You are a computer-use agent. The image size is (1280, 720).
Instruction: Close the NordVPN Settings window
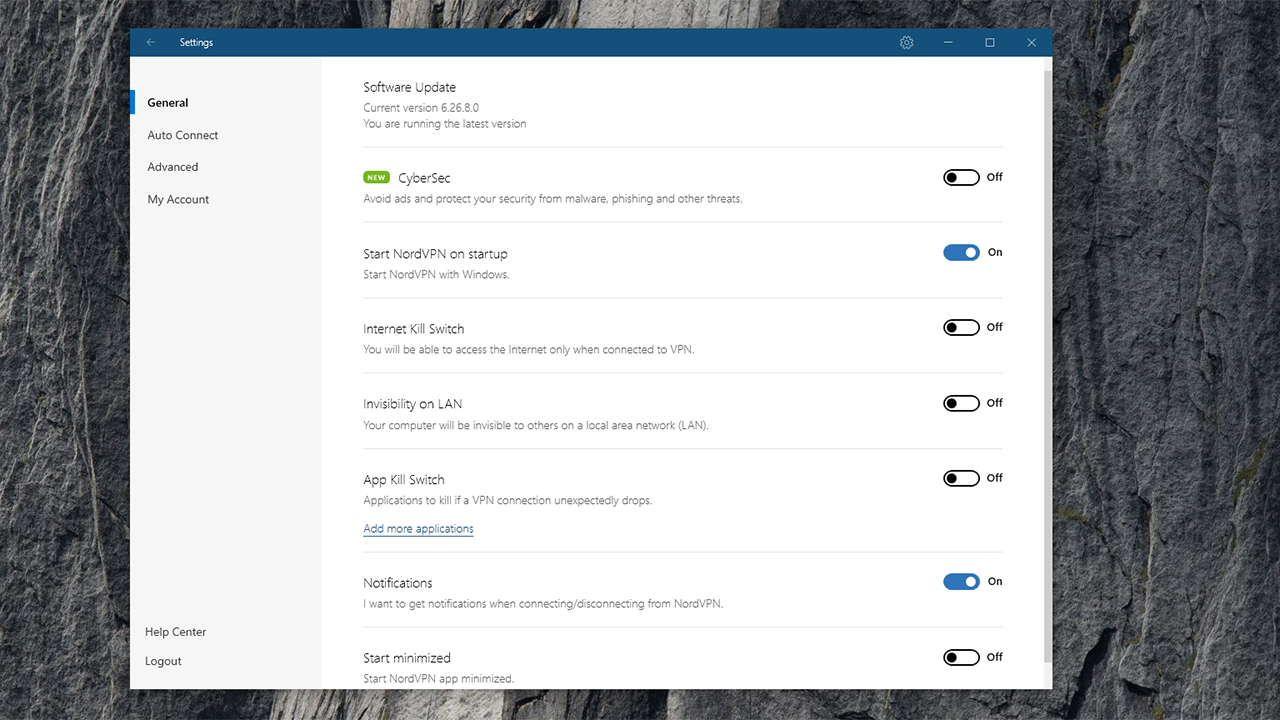1032,42
